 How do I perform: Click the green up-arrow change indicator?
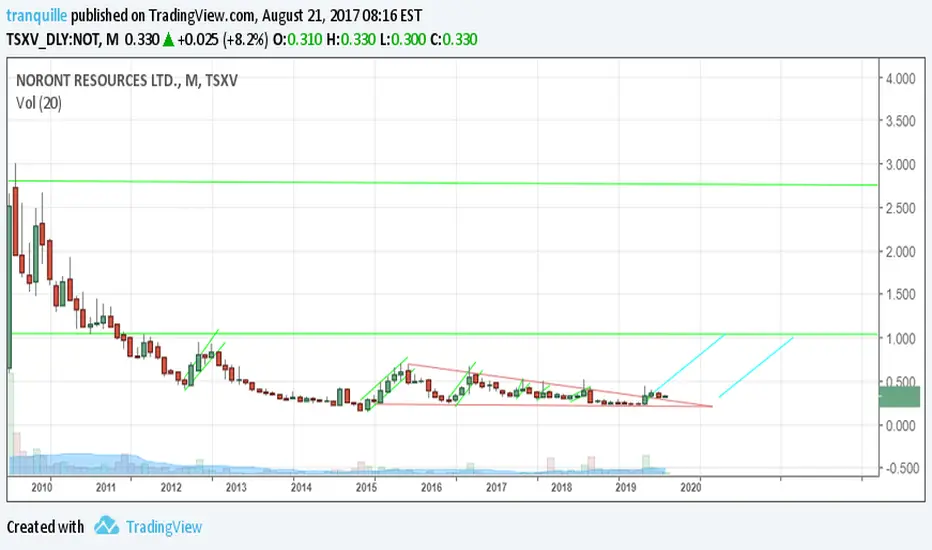click(x=169, y=40)
